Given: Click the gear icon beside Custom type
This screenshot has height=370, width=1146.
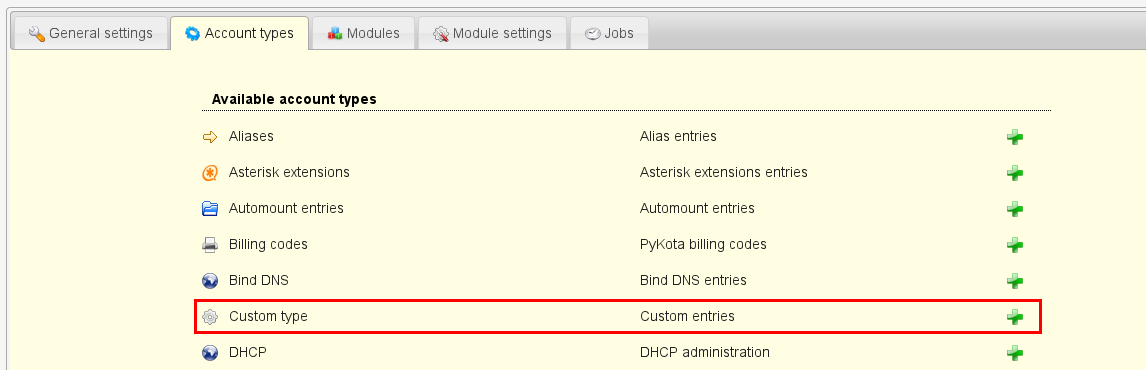Looking at the screenshot, I should 210,317.
